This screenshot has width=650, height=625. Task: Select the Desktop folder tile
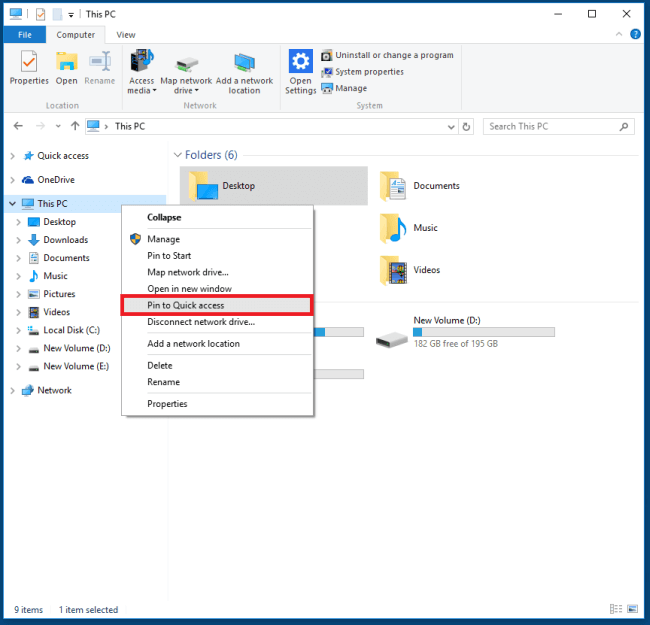[x=274, y=186]
